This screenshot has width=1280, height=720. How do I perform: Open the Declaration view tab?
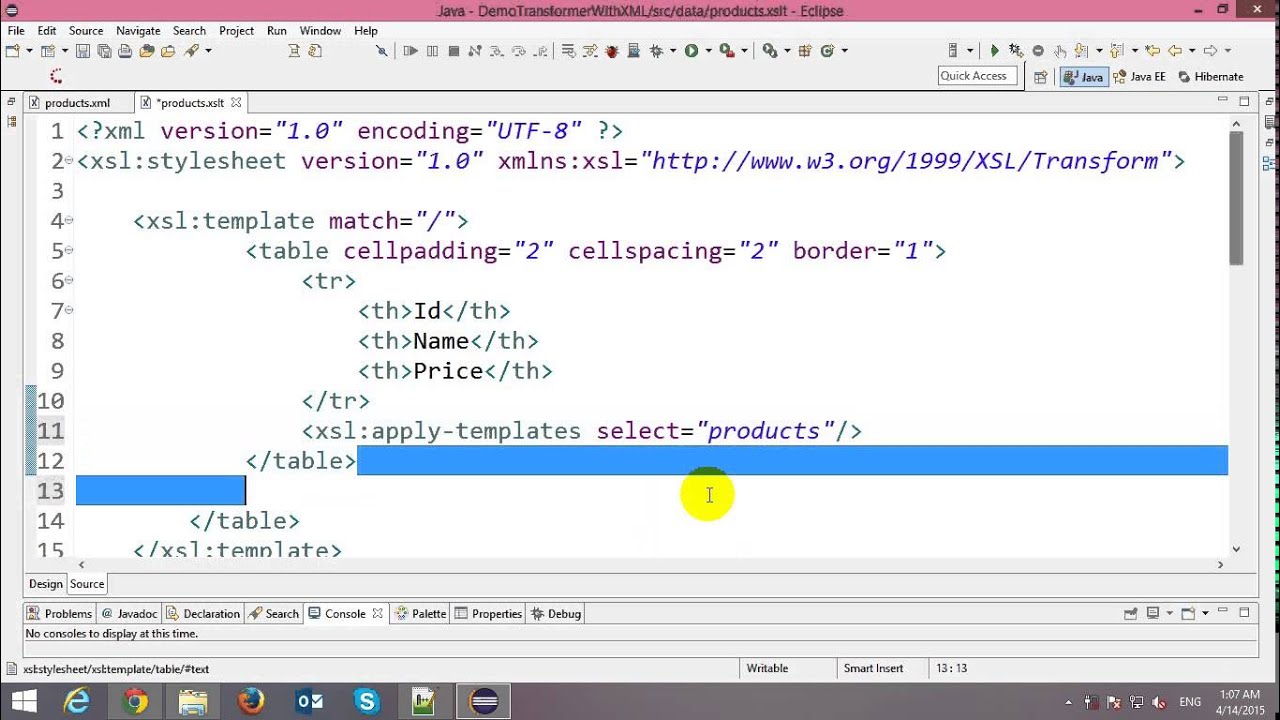tap(203, 613)
